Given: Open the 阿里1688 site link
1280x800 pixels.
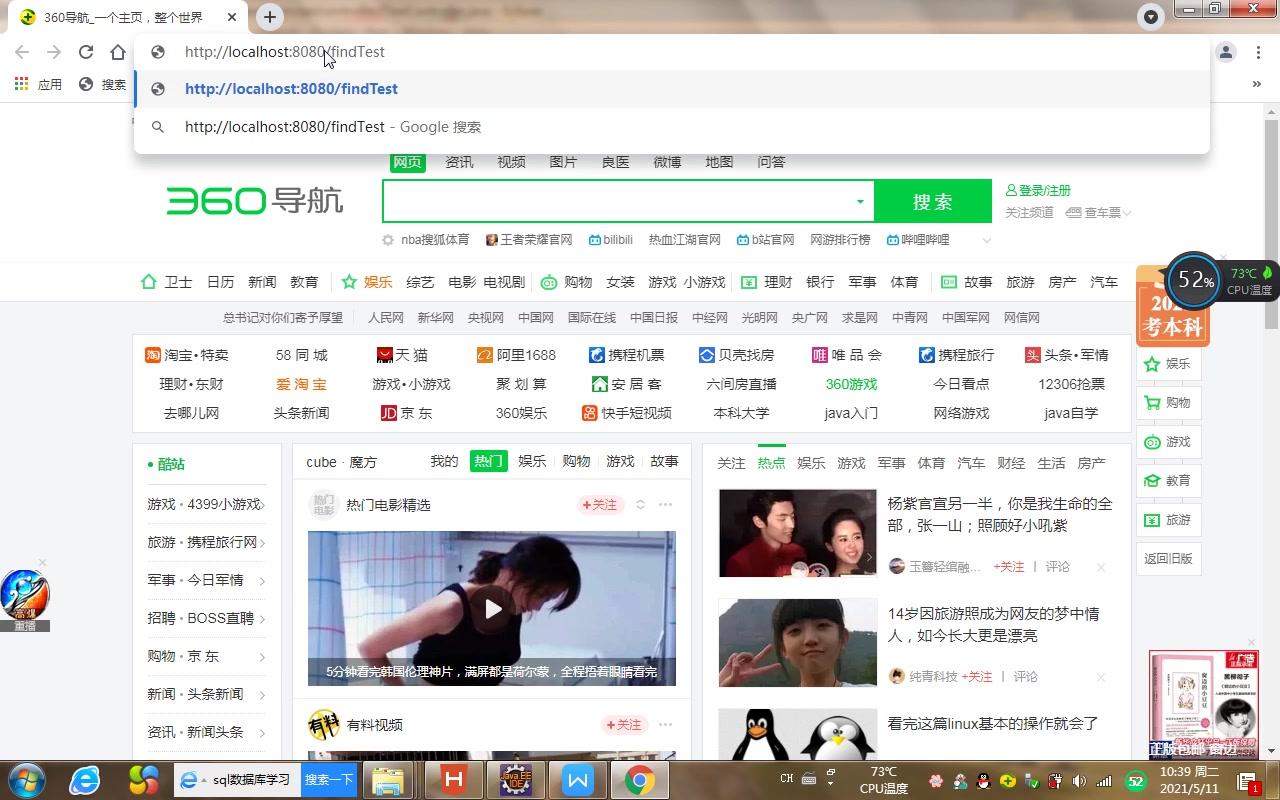Looking at the screenshot, I should 516,355.
